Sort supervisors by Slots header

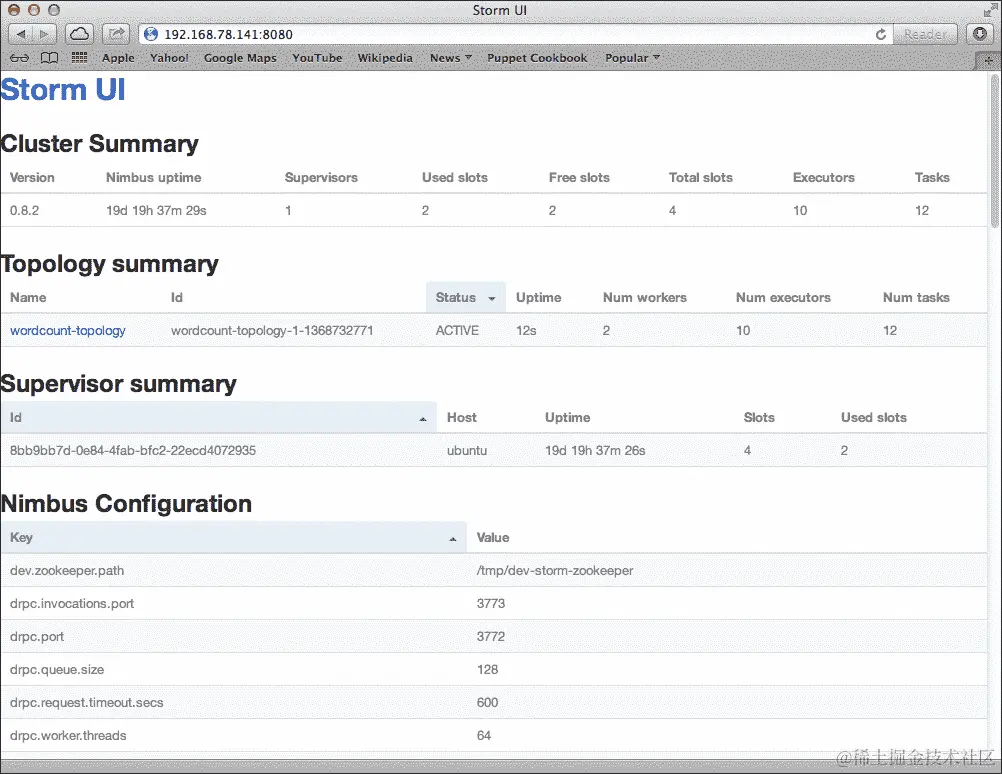click(x=759, y=417)
